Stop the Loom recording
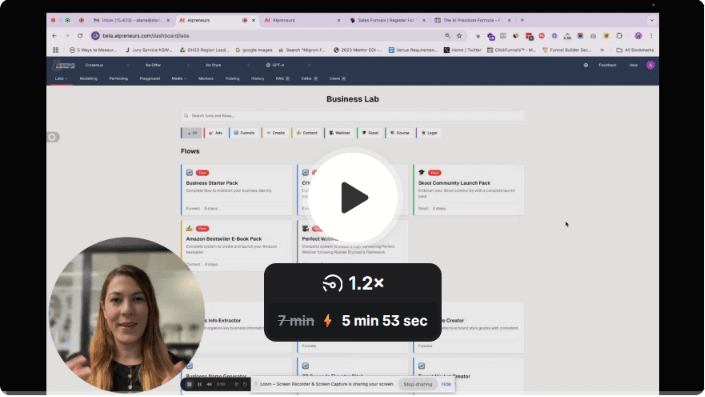705x397 pixels. click(189, 384)
